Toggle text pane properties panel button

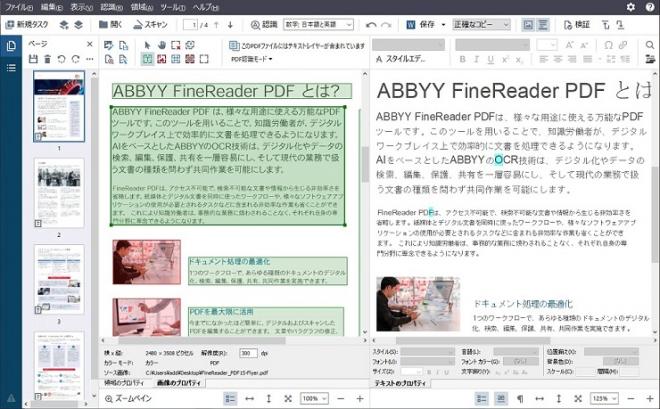[482, 398]
